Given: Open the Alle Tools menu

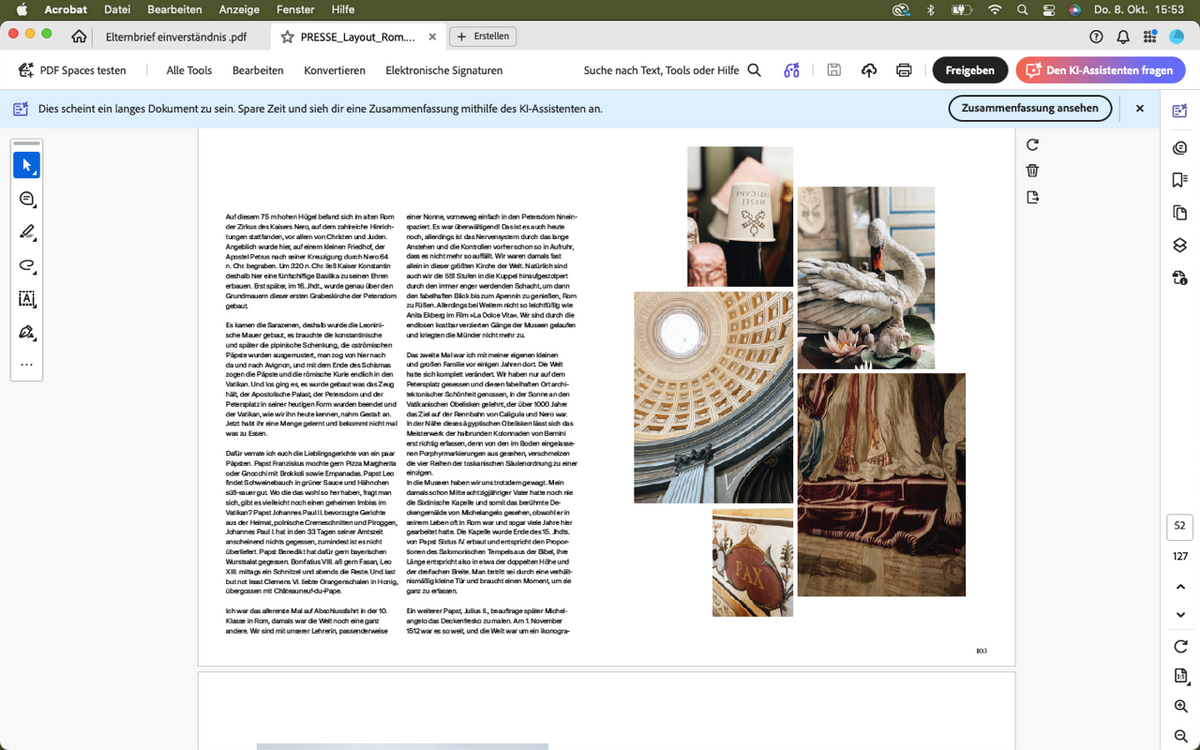Looking at the screenshot, I should coord(189,70).
